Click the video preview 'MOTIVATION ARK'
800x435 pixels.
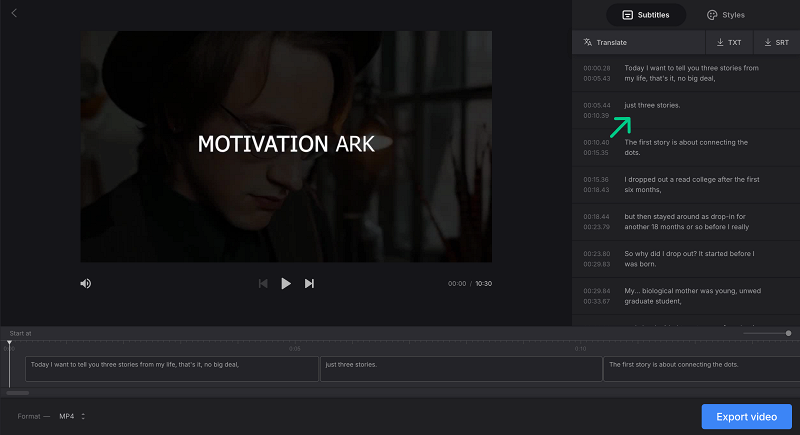286,146
